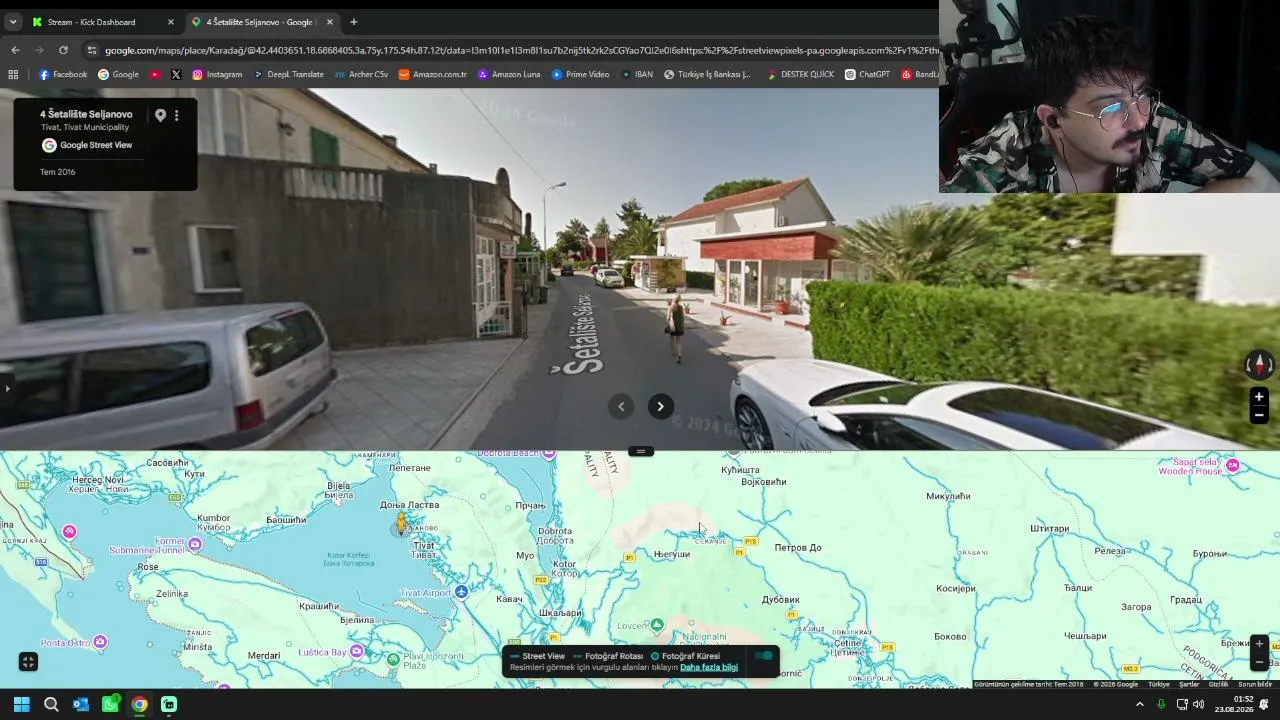1280x720 pixels.
Task: Open the Chrome apps grid in bookmarks bar
Action: [13, 74]
